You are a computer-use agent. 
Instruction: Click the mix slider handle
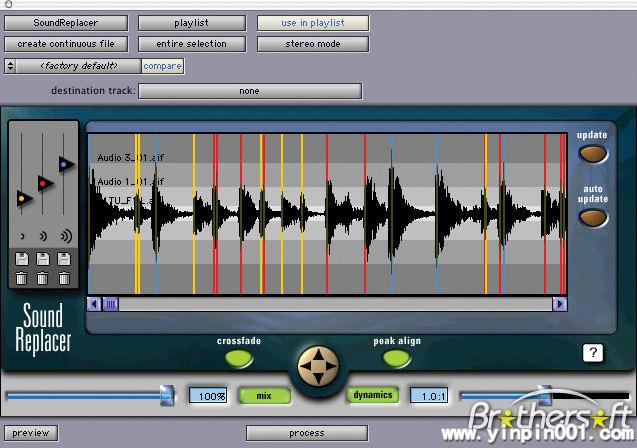167,396
